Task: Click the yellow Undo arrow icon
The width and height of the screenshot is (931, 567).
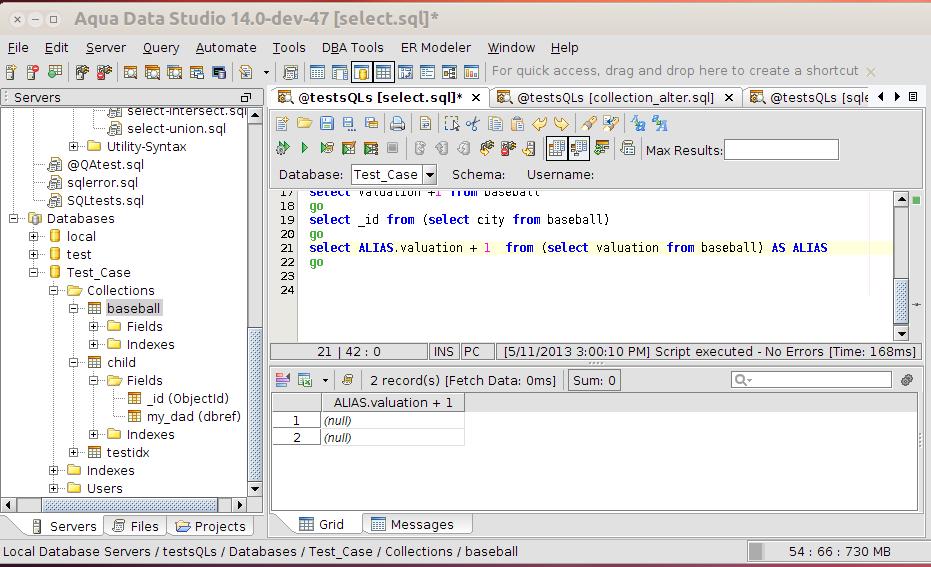Action: pyautogui.click(x=539, y=123)
